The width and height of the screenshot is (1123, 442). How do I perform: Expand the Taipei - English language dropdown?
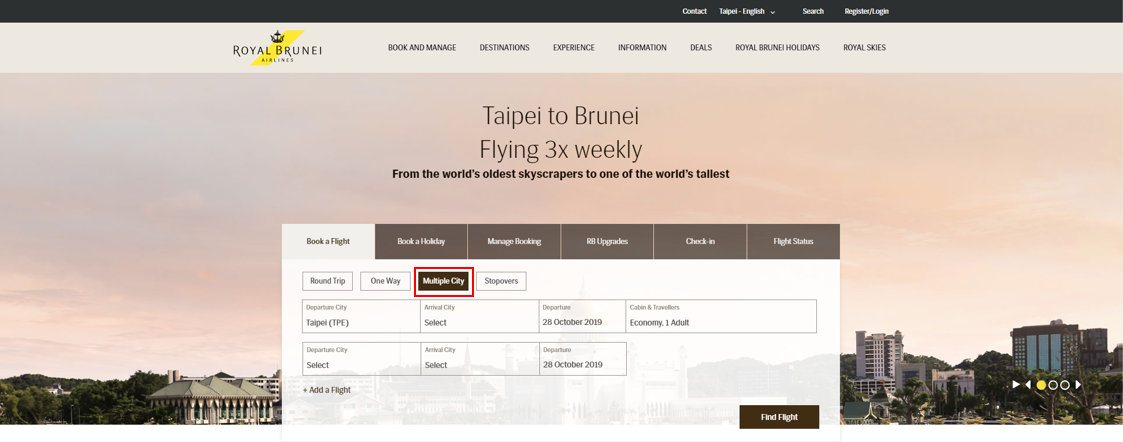747,11
